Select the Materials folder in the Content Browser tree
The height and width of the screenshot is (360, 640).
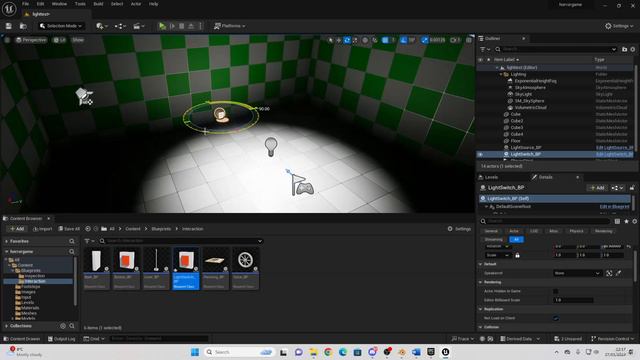(29, 308)
